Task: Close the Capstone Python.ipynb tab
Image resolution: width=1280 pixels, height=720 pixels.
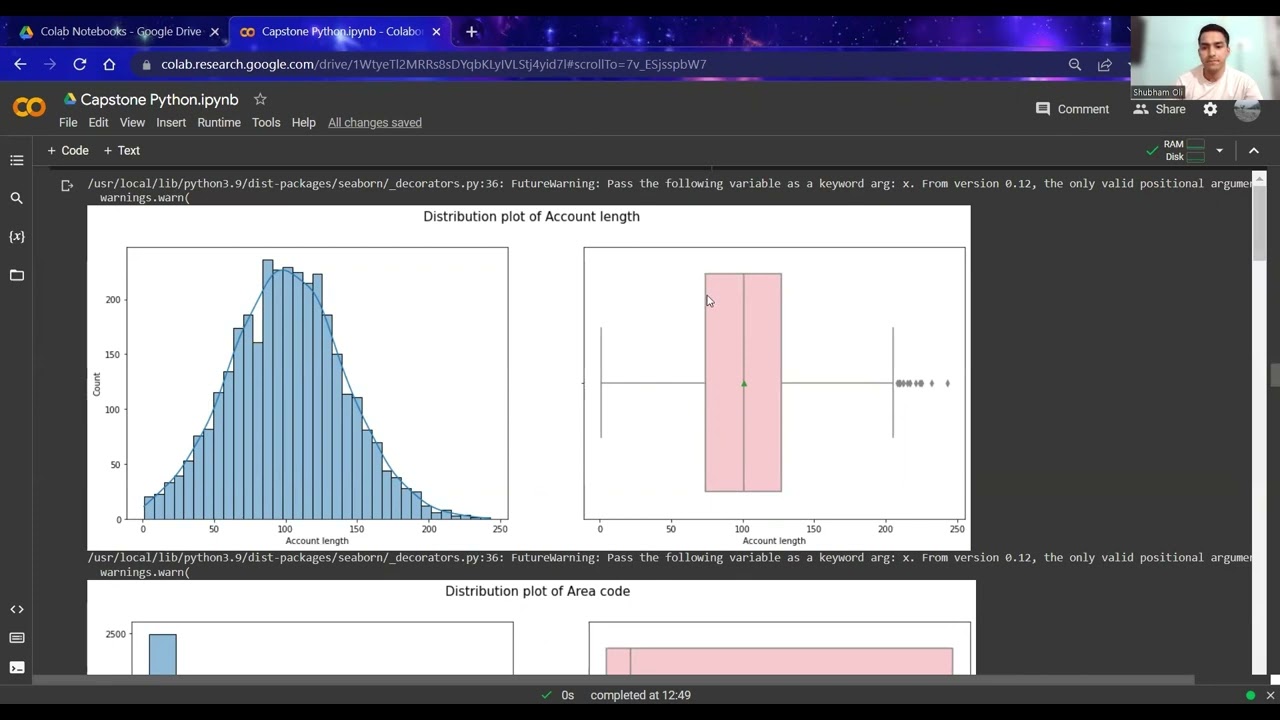Action: [x=436, y=31]
